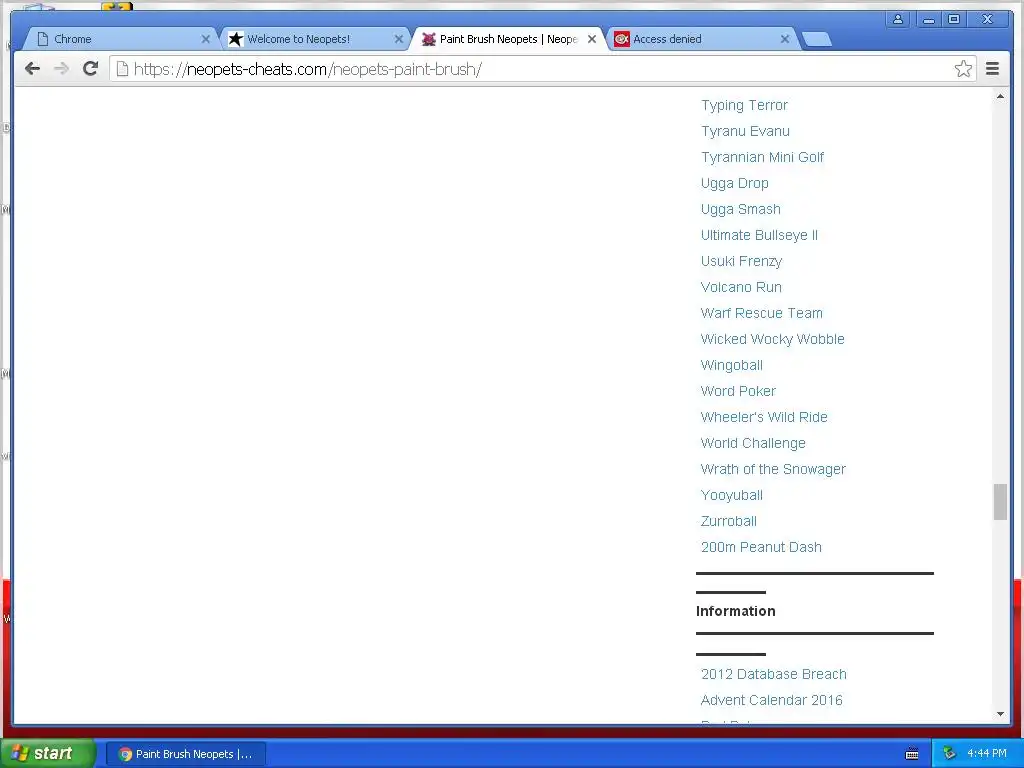Open the Chrome hamburger menu
This screenshot has height=768, width=1024.
992,69
